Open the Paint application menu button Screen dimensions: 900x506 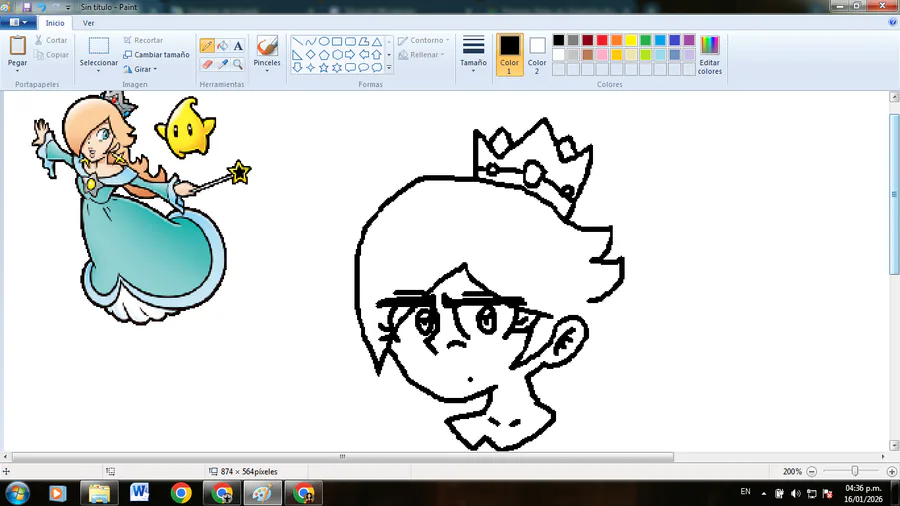[18, 22]
